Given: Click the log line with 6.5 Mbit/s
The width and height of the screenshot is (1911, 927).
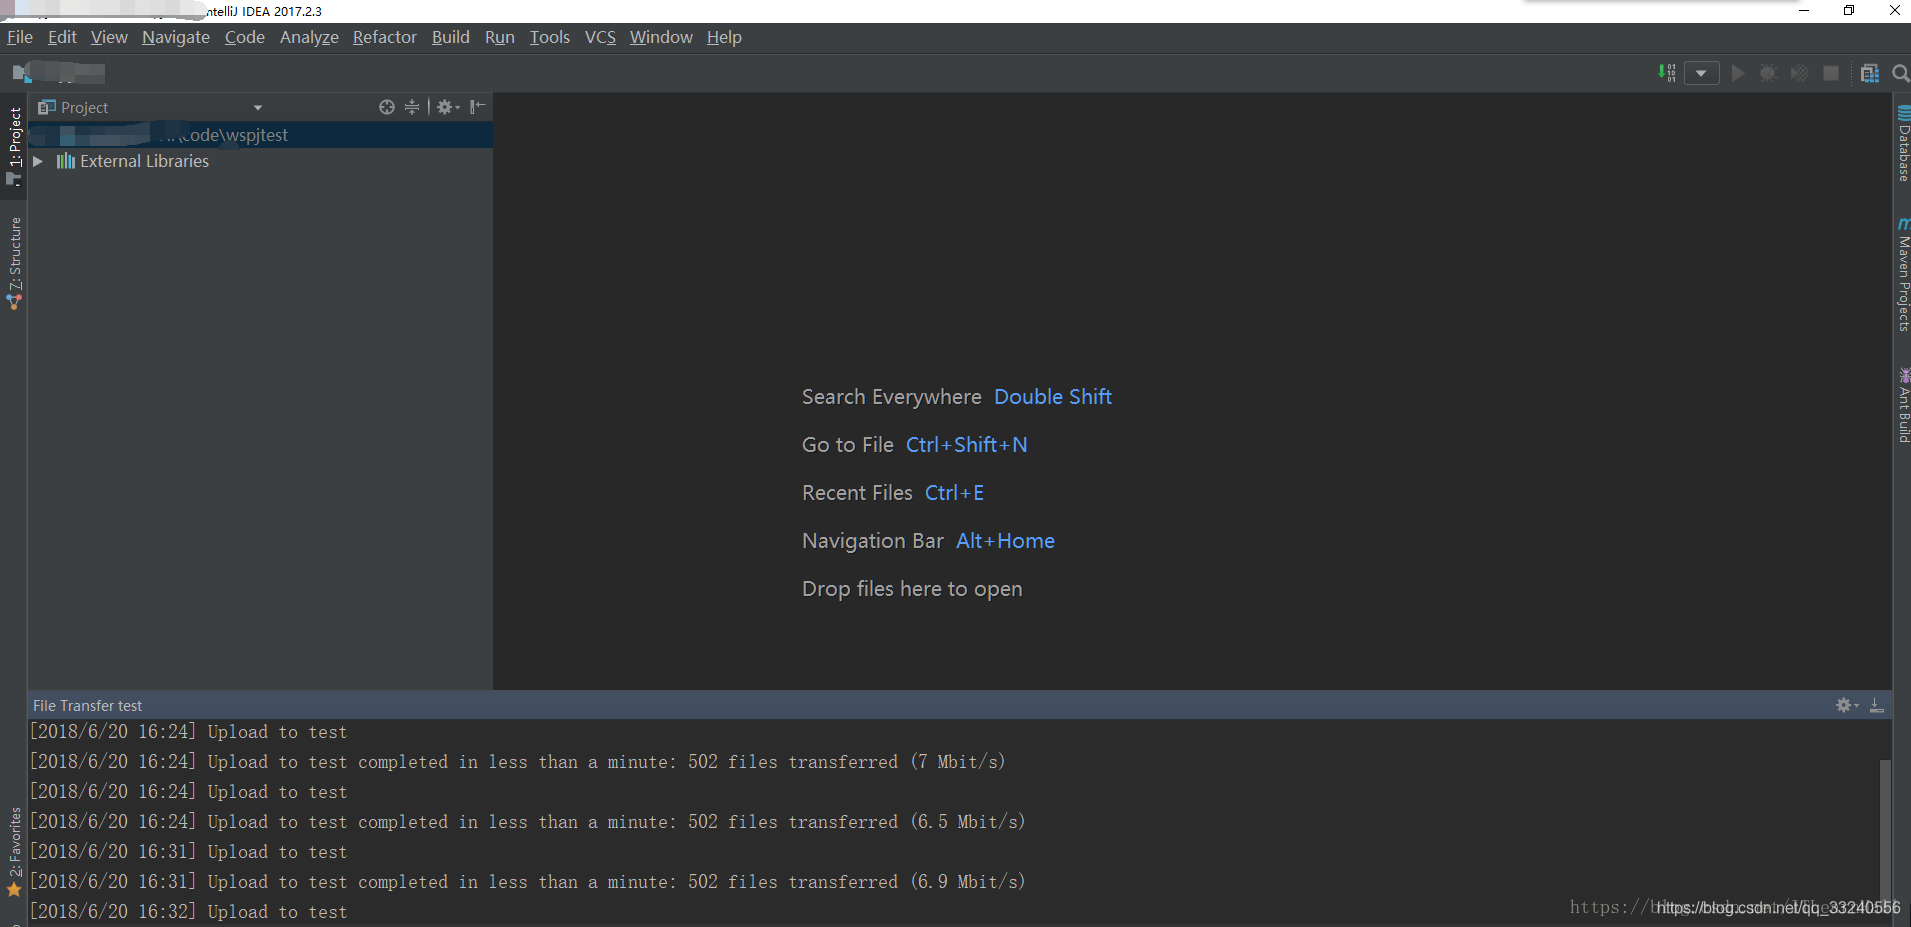Looking at the screenshot, I should pyautogui.click(x=527, y=822).
